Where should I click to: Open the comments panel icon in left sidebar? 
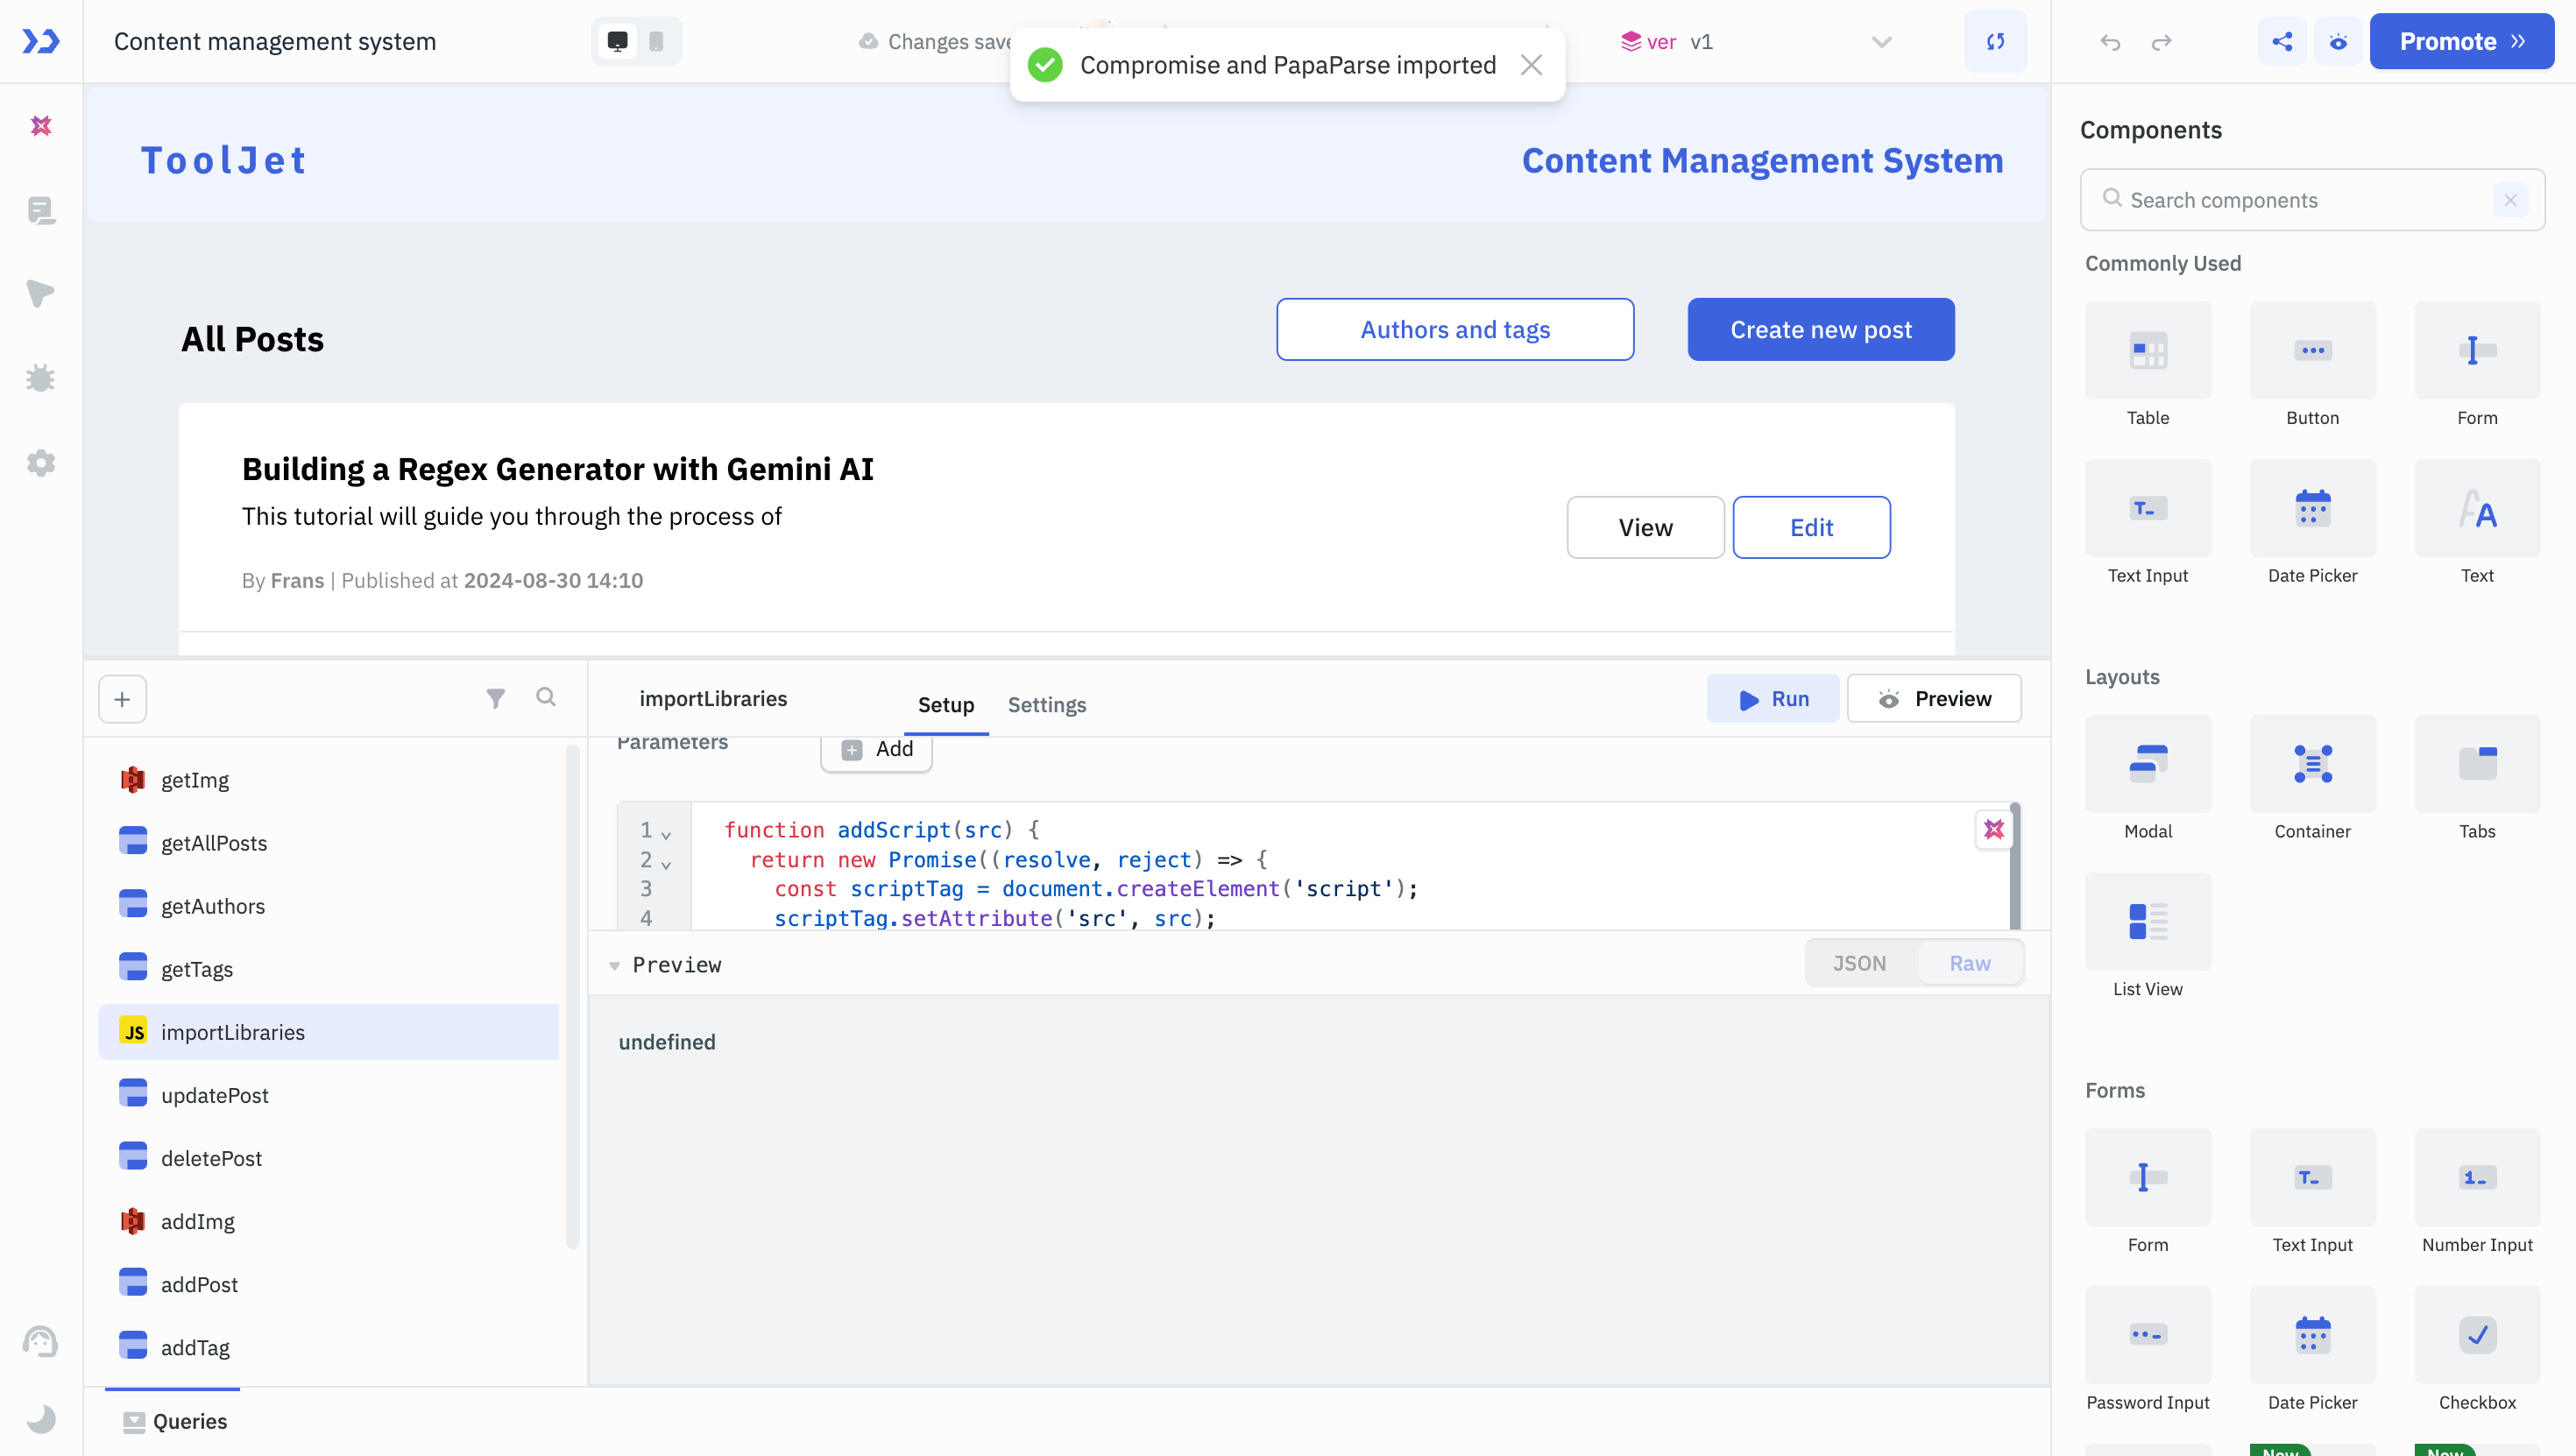41,211
